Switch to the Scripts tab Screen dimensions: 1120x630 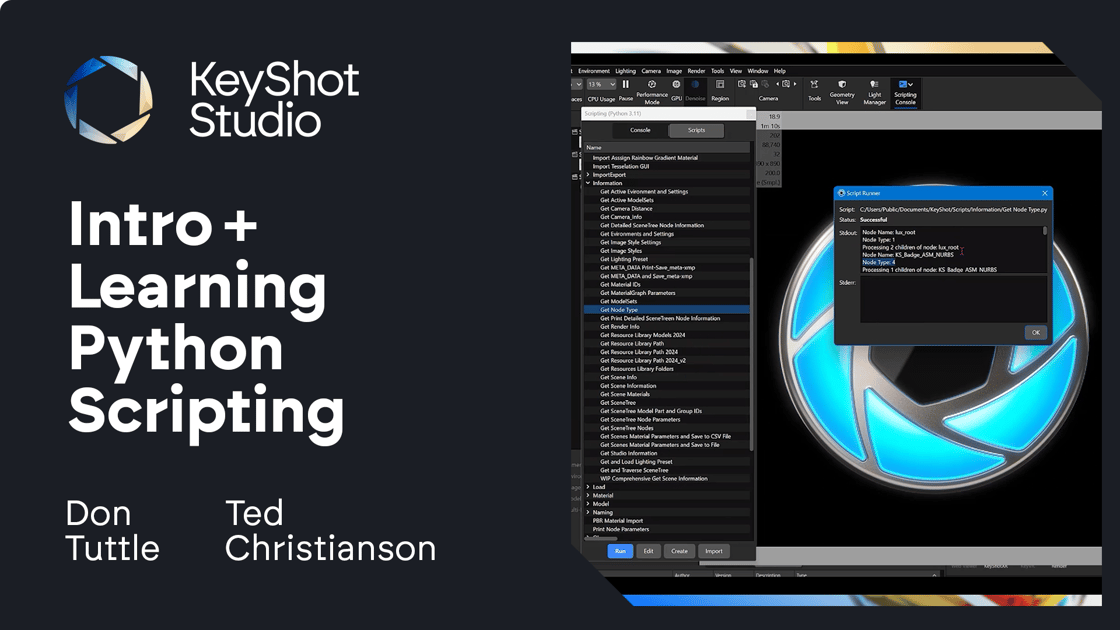pyautogui.click(x=696, y=130)
